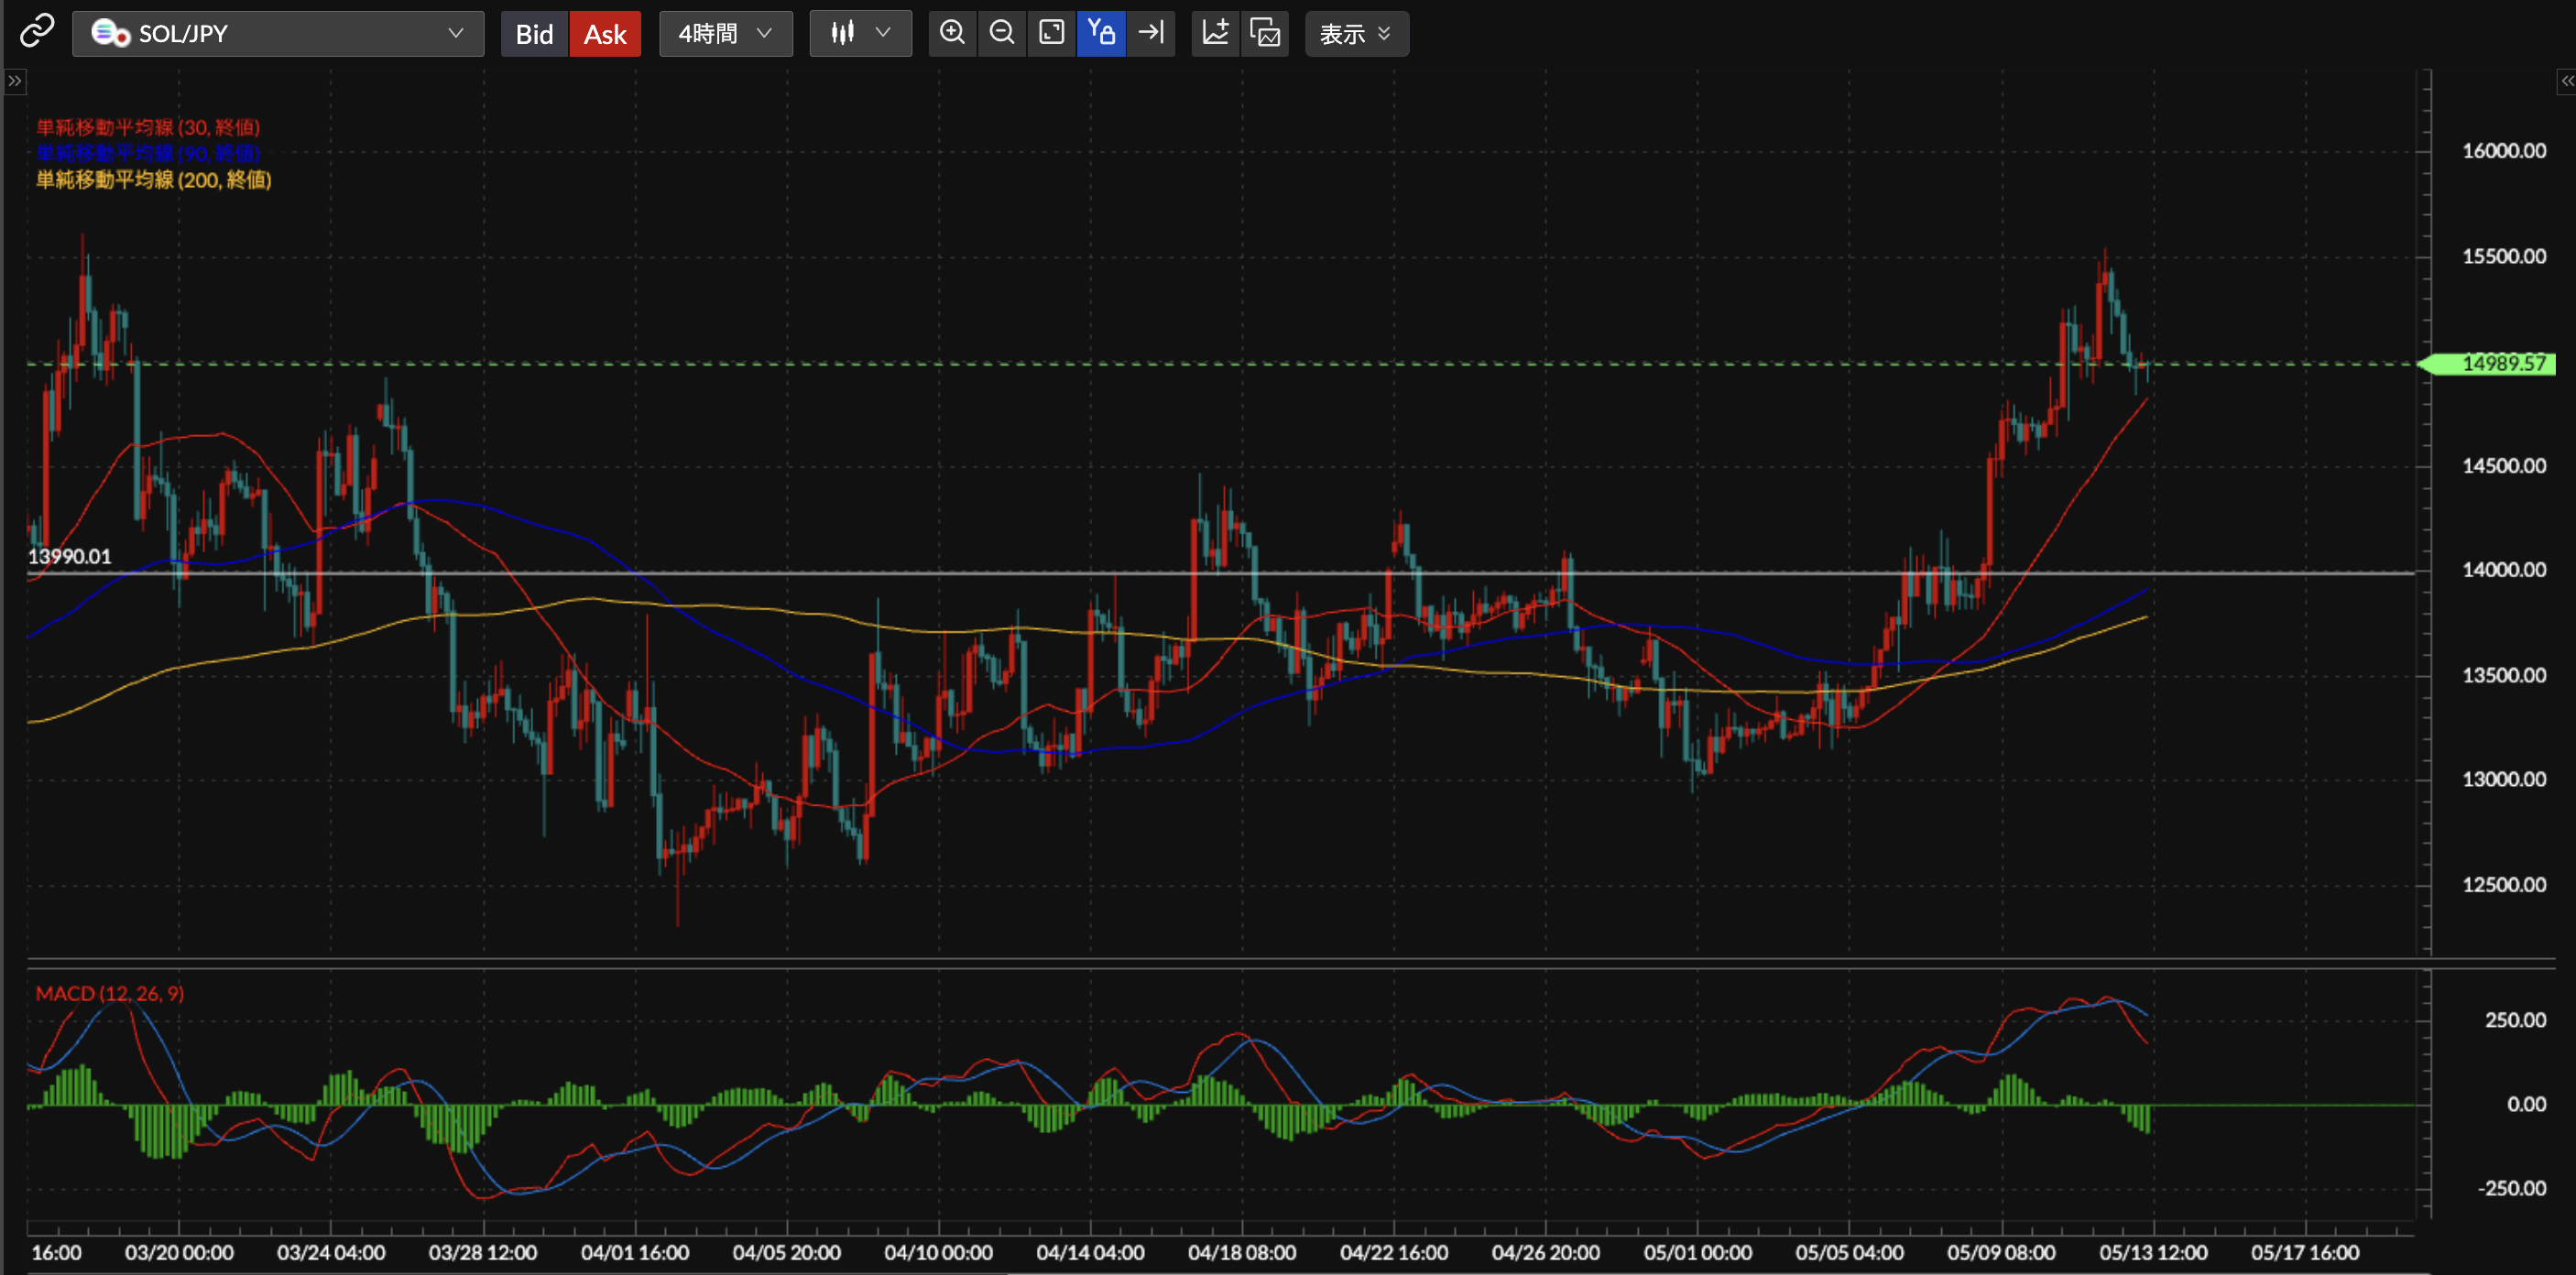
Task: Click the save chart image icon
Action: click(x=1265, y=33)
